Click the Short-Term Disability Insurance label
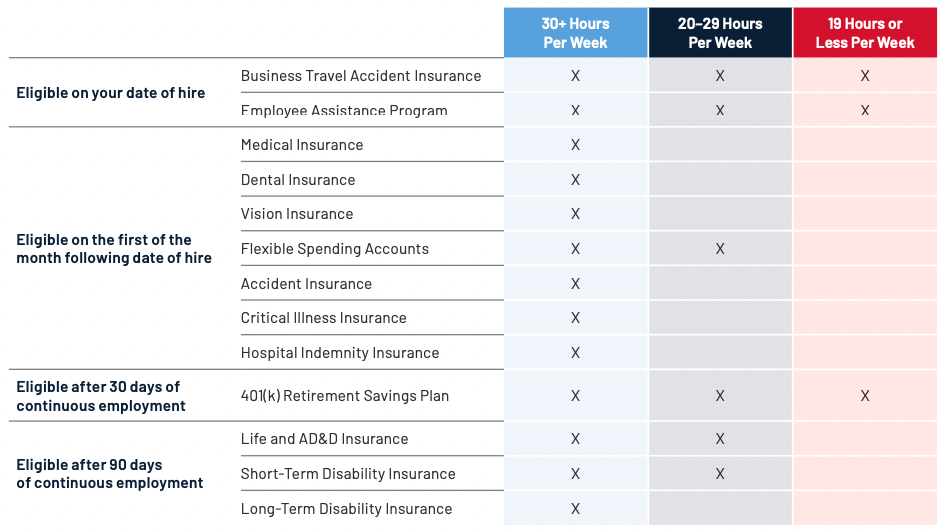This screenshot has width=941, height=532. click(x=348, y=474)
